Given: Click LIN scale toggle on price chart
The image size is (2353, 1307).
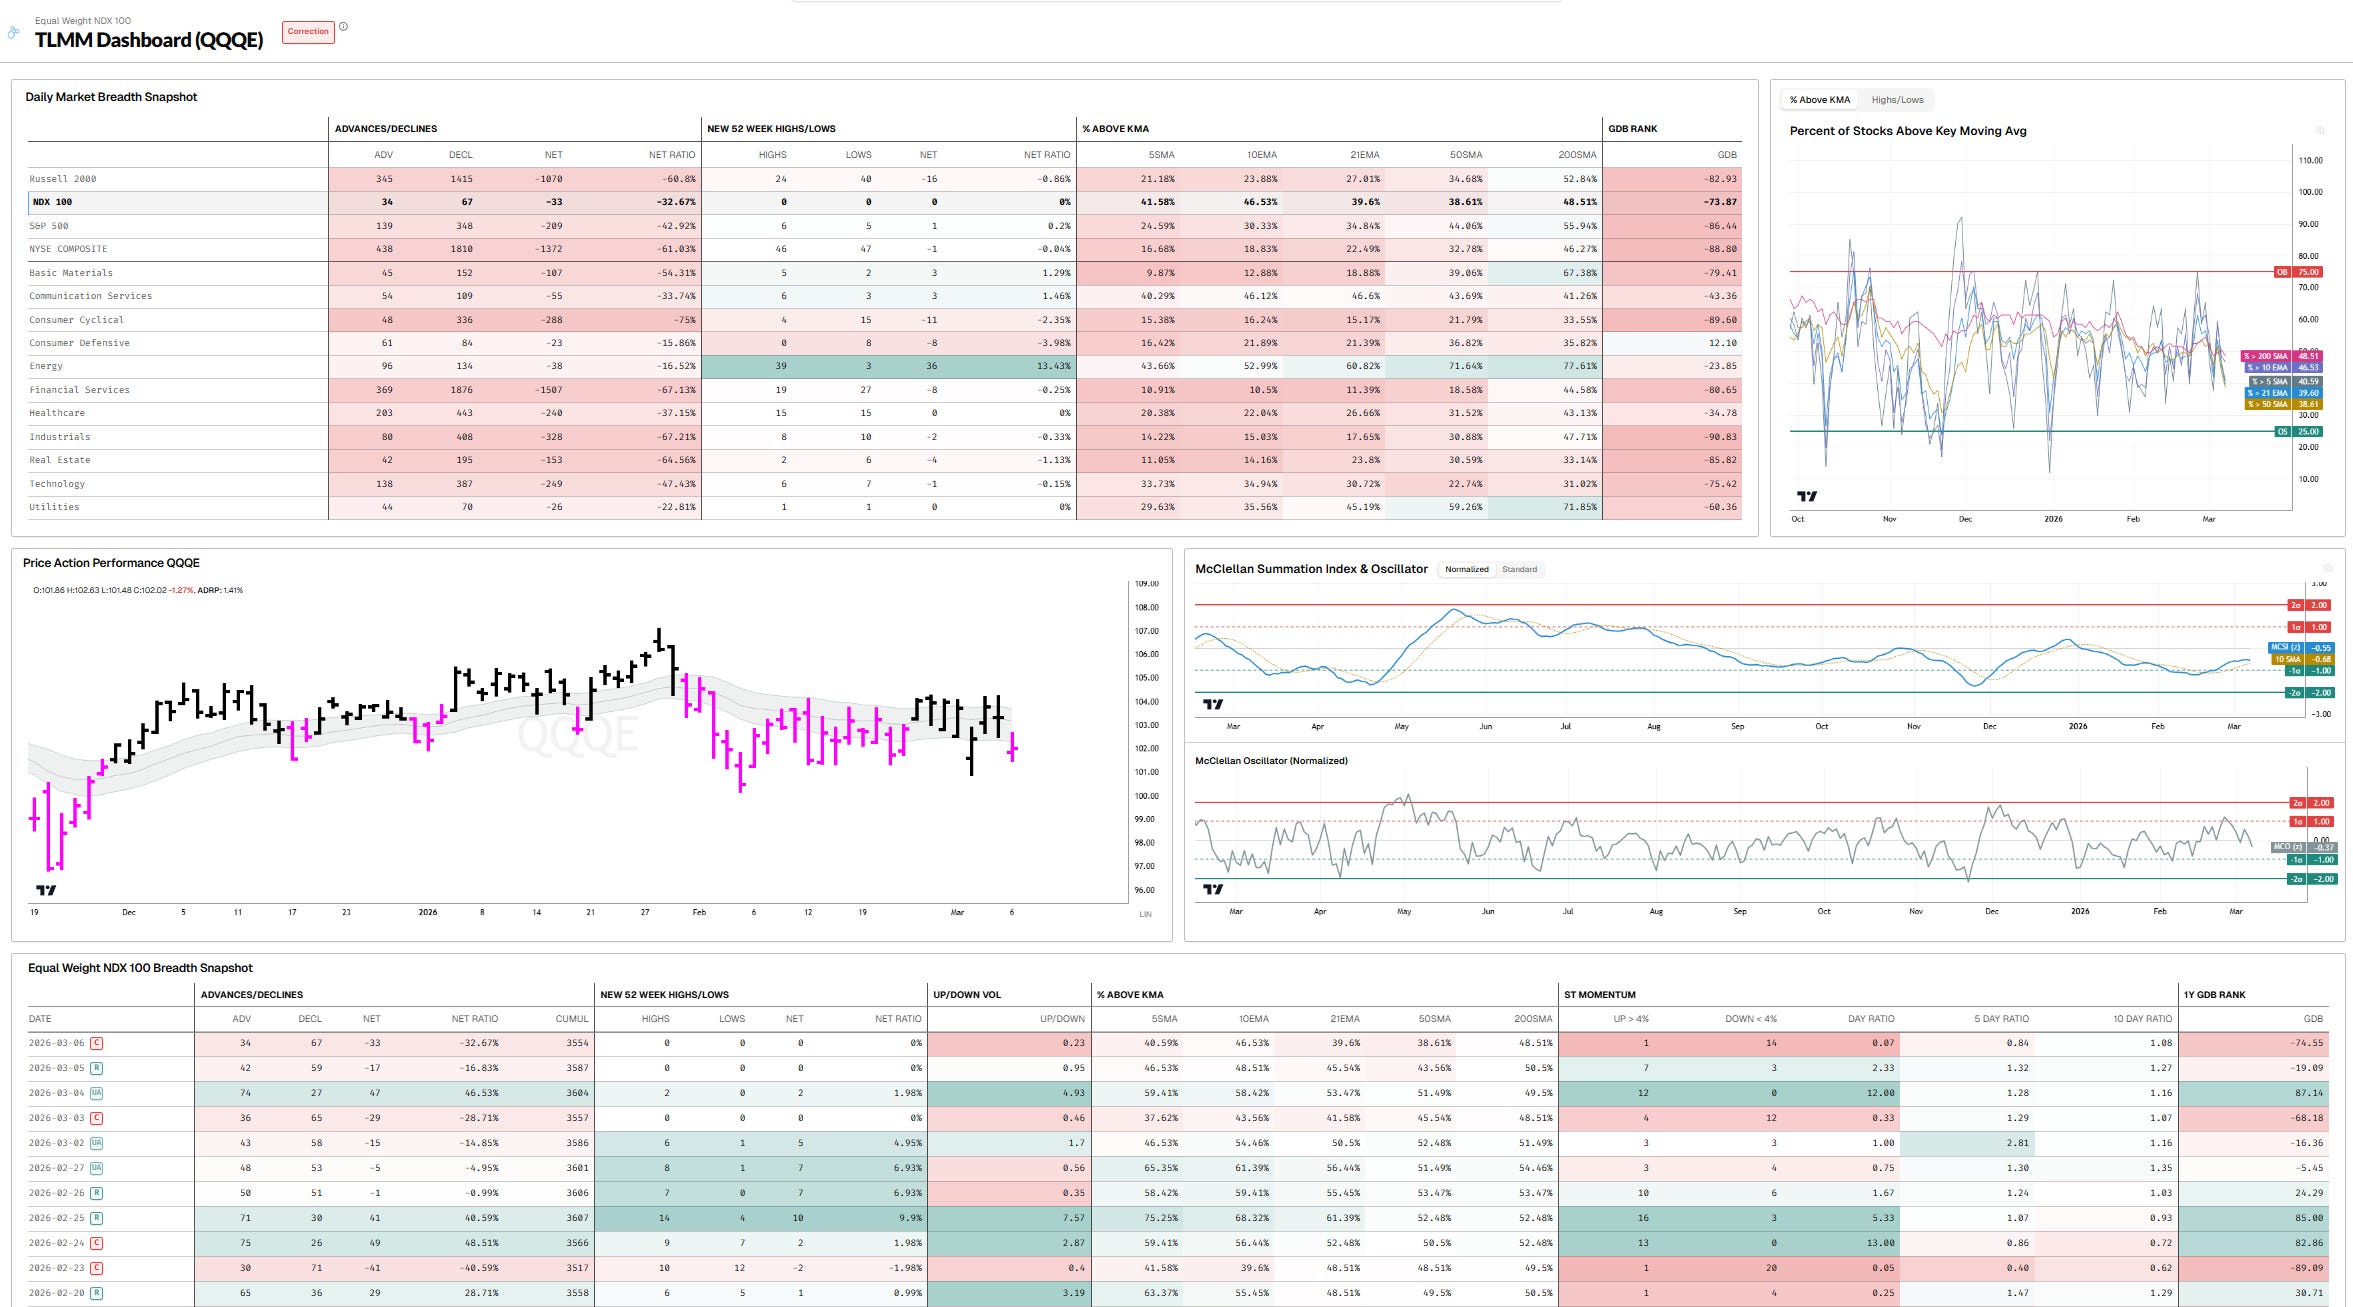Looking at the screenshot, I should pos(1145,914).
